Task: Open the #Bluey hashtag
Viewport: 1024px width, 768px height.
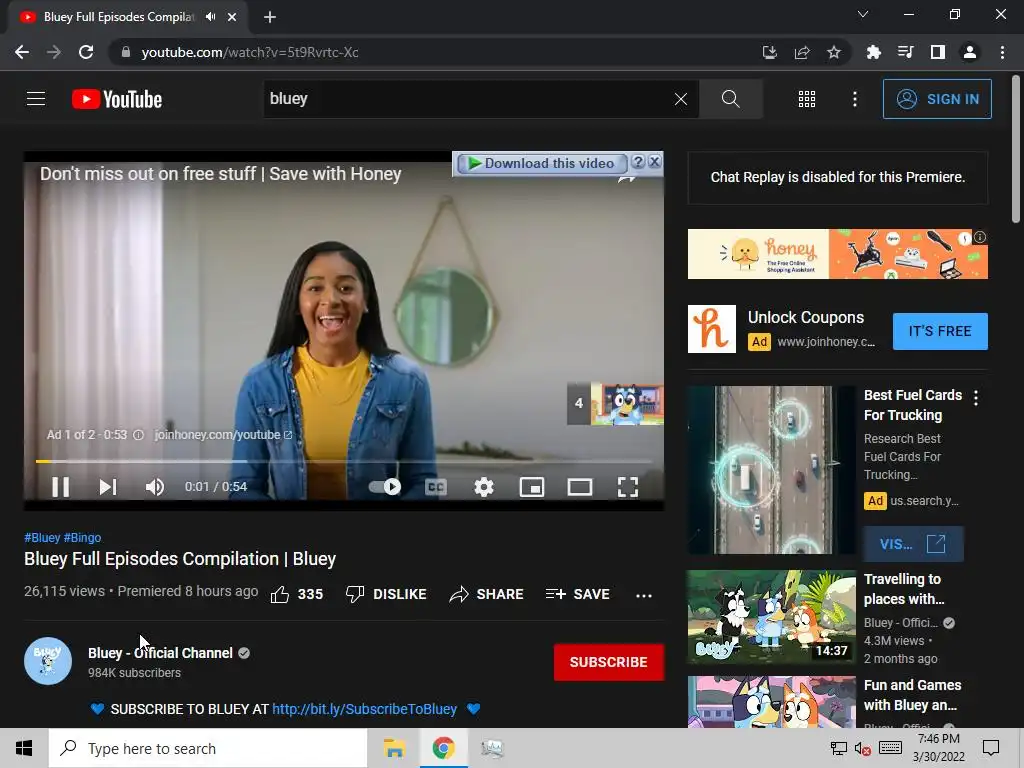Action: pyautogui.click(x=42, y=537)
